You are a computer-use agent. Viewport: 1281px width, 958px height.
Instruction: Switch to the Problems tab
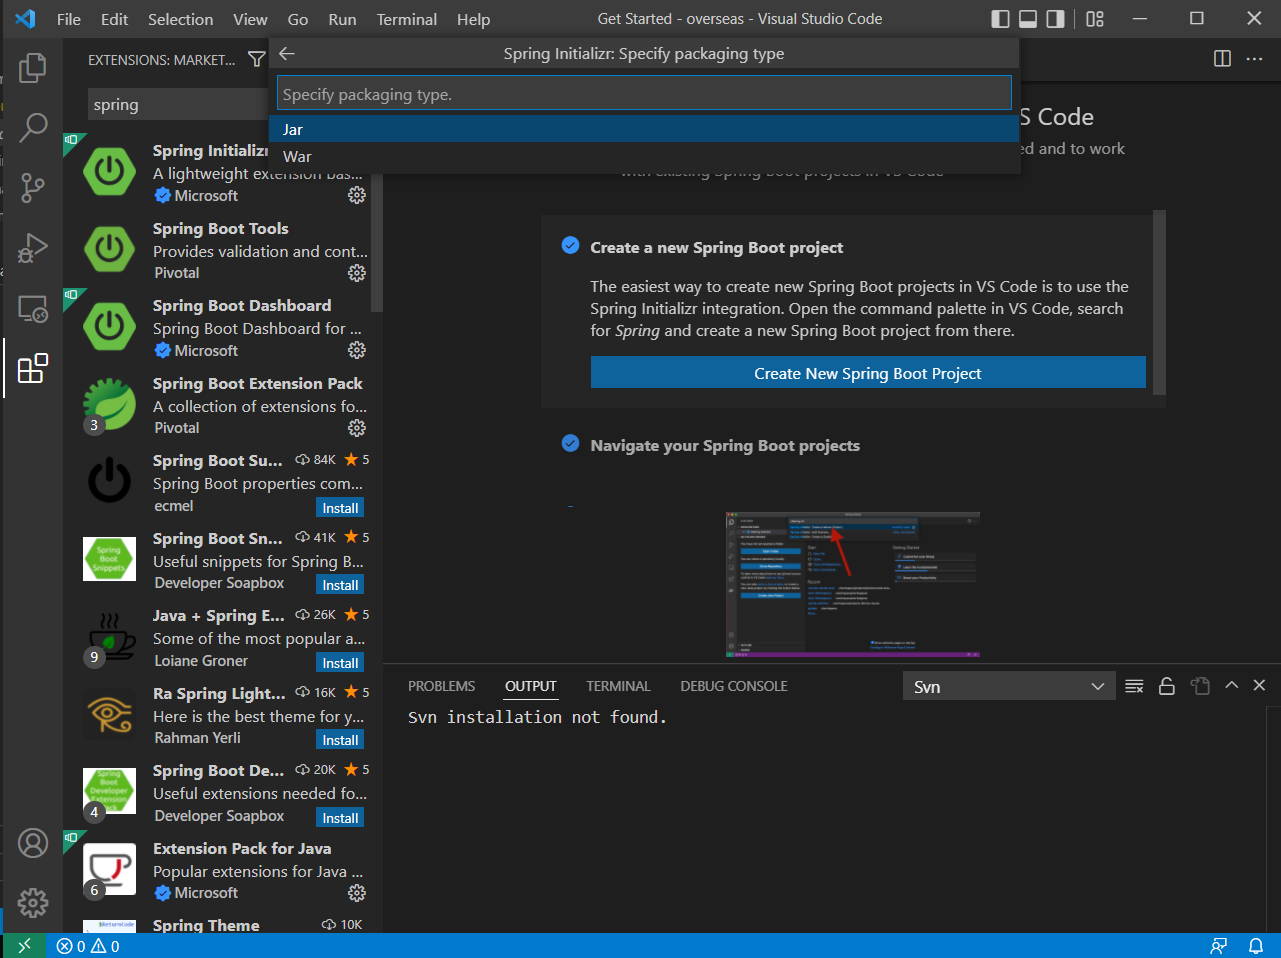(442, 686)
